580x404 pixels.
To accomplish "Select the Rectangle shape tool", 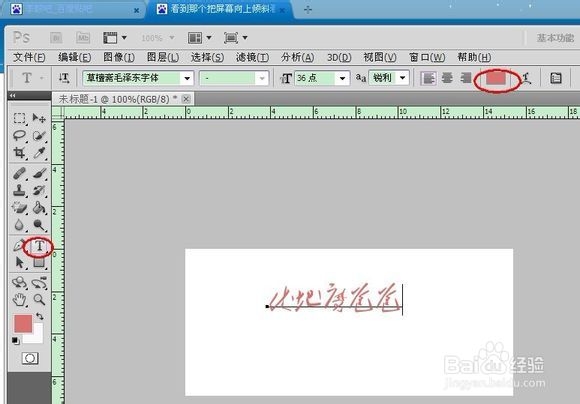I will (39, 263).
